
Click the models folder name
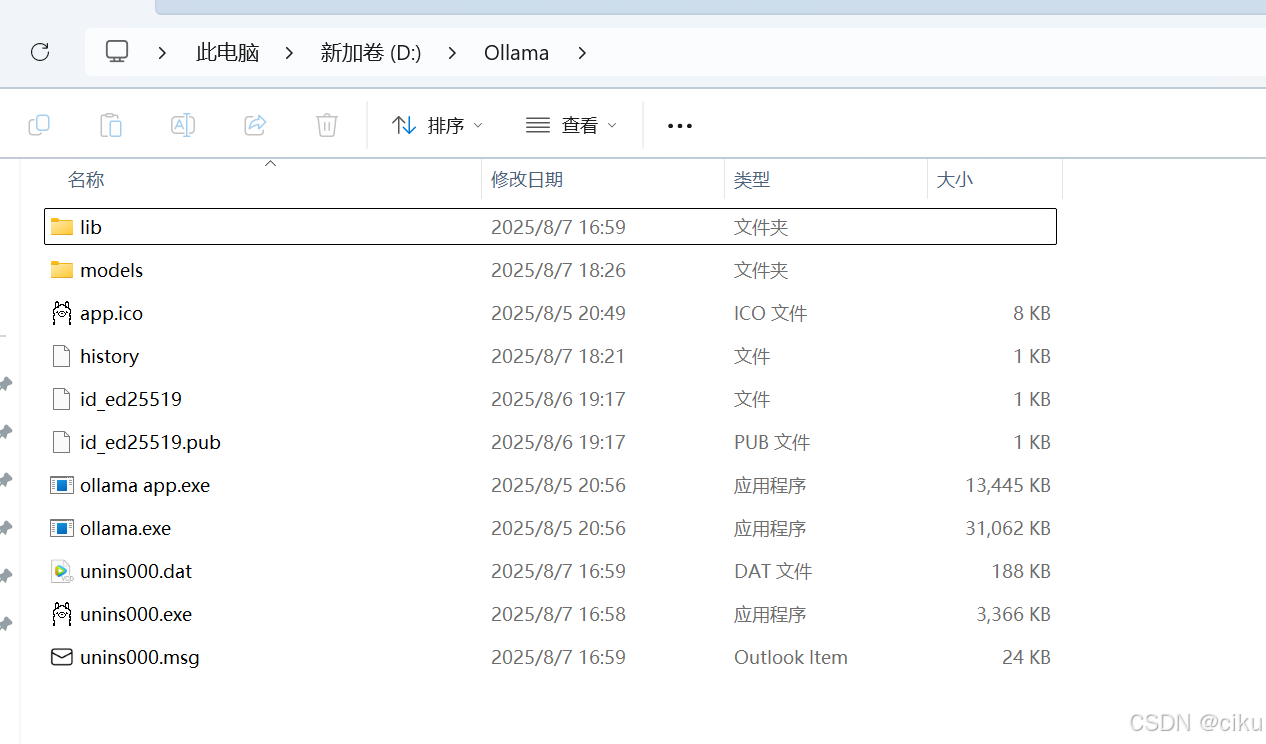(x=111, y=270)
